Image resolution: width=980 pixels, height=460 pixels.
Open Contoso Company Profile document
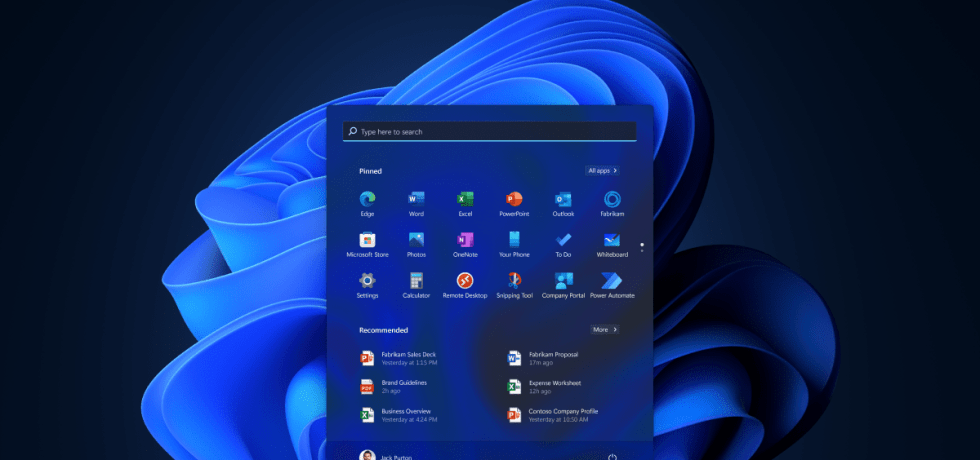click(562, 414)
